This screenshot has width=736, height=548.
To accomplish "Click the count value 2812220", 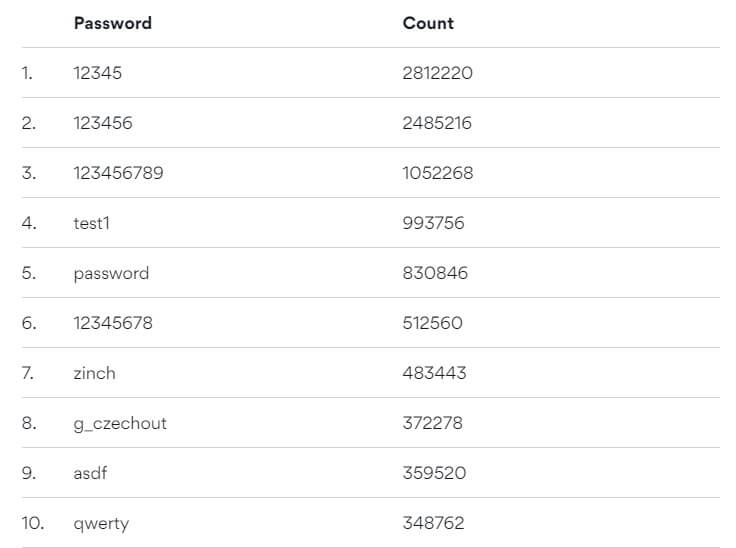I will click(438, 73).
